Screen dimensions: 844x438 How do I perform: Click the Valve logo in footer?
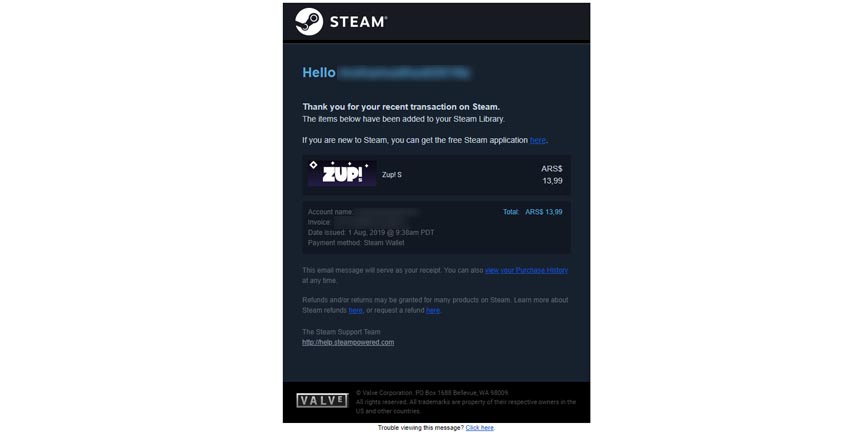[x=322, y=400]
